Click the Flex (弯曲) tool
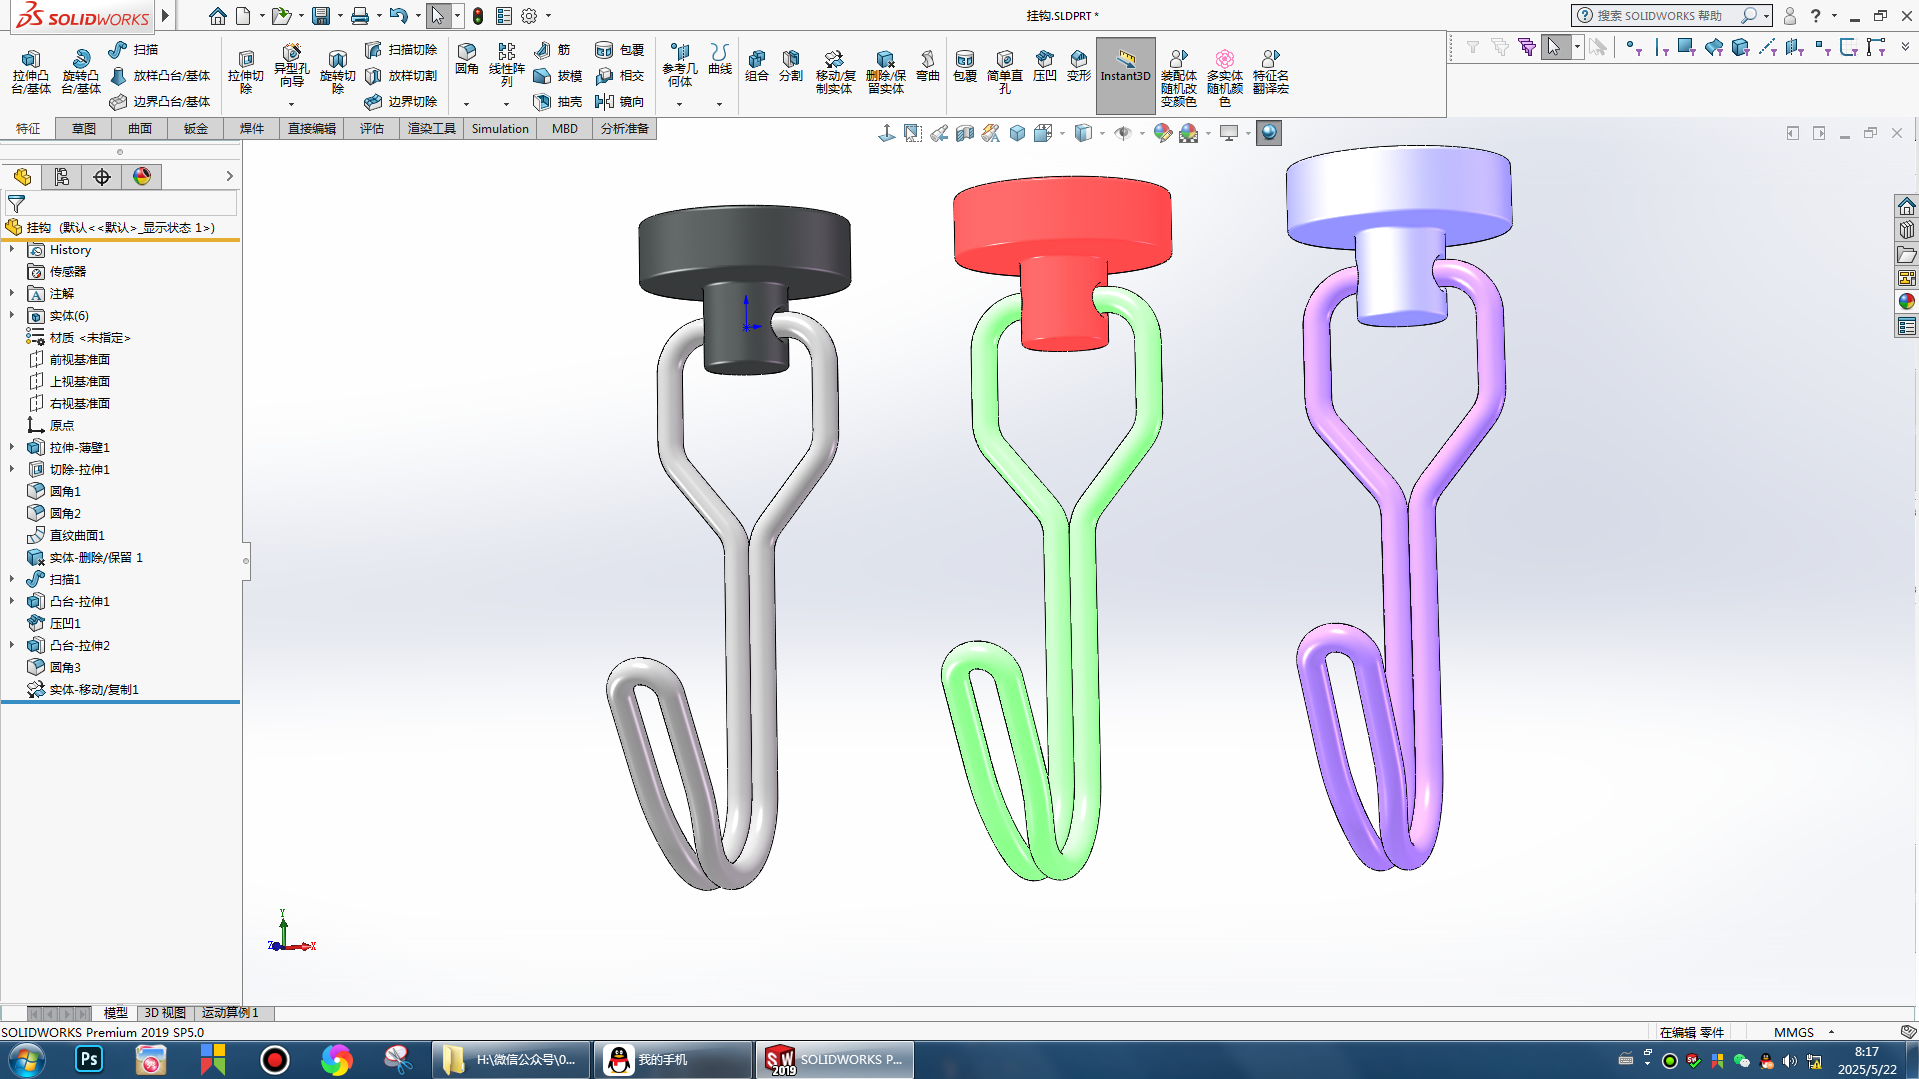Image resolution: width=1919 pixels, height=1079 pixels. point(928,66)
